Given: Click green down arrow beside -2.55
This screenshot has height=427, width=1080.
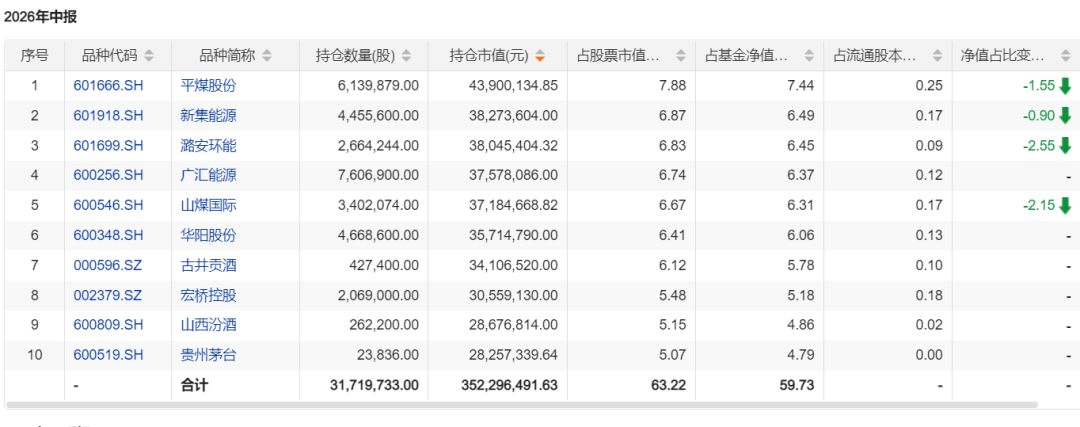Looking at the screenshot, I should [x=1066, y=146].
